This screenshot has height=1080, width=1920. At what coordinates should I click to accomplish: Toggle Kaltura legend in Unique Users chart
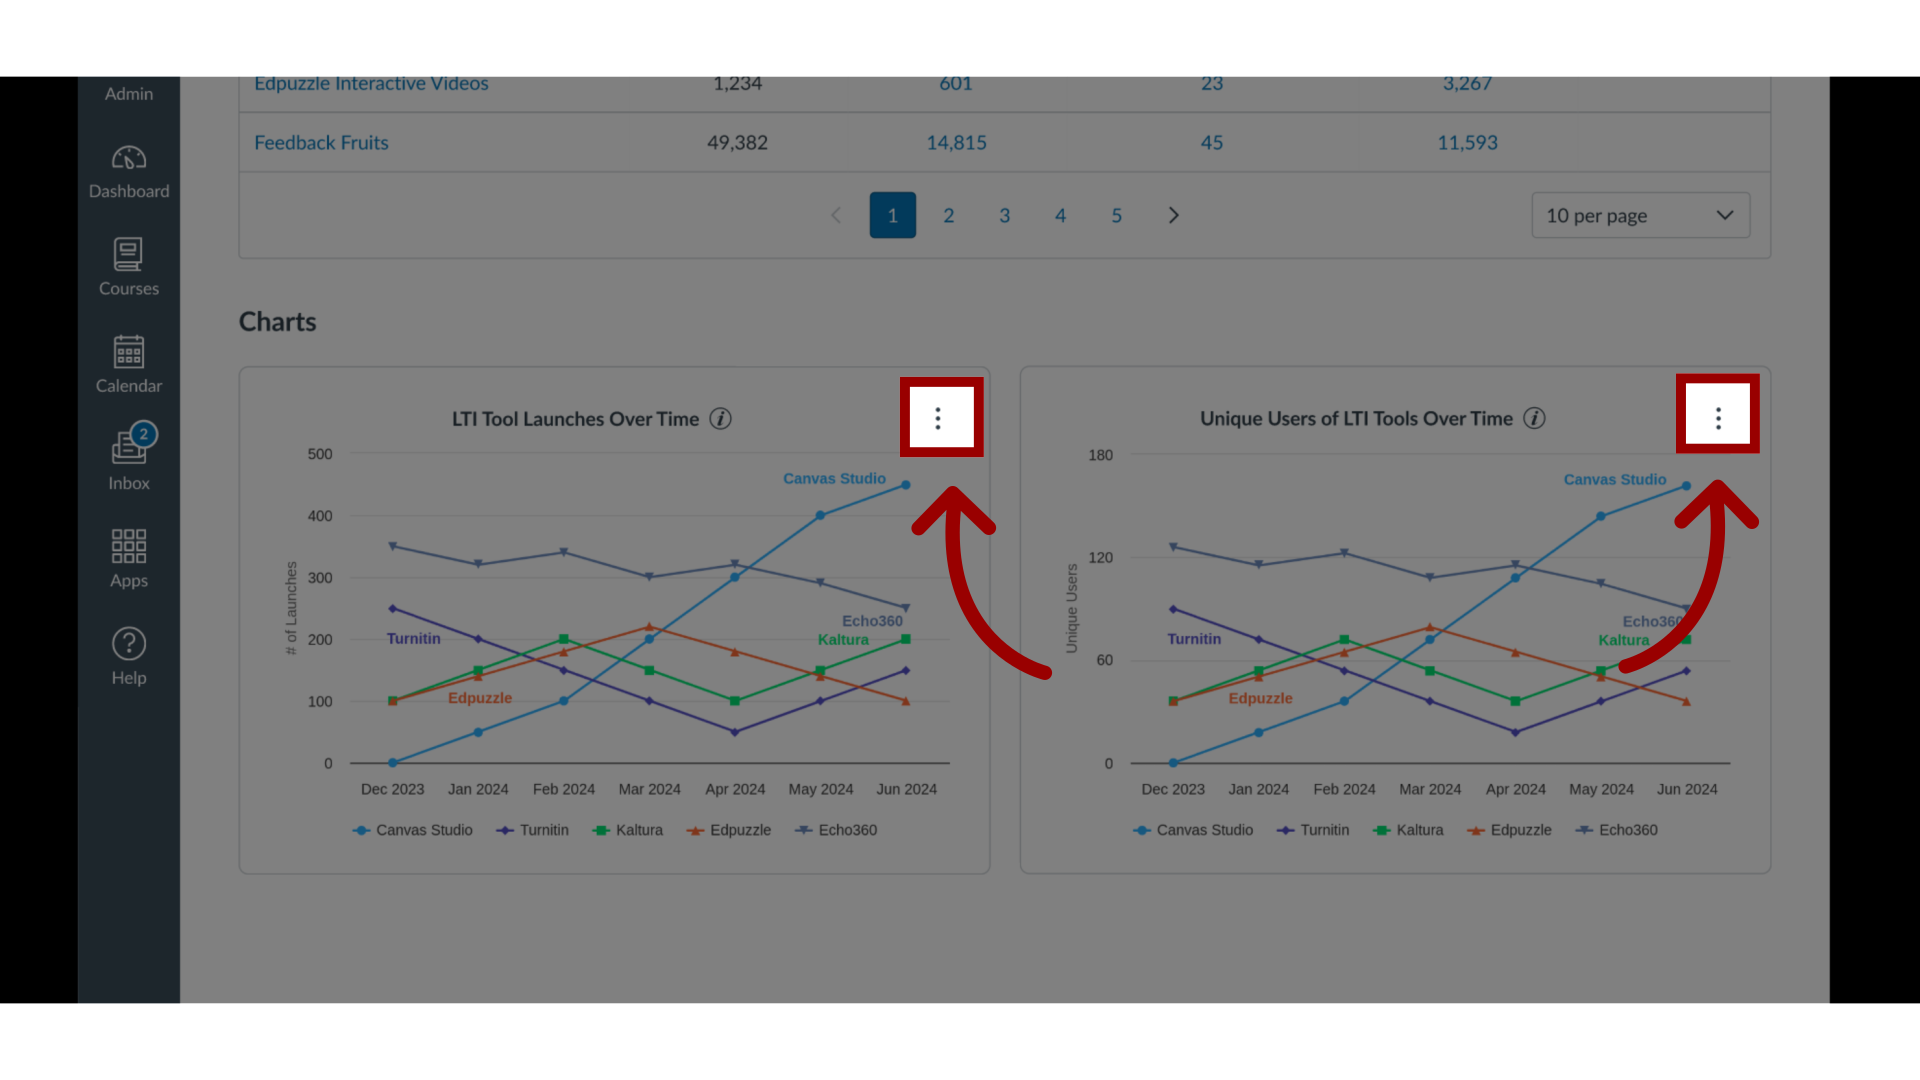tap(1408, 830)
